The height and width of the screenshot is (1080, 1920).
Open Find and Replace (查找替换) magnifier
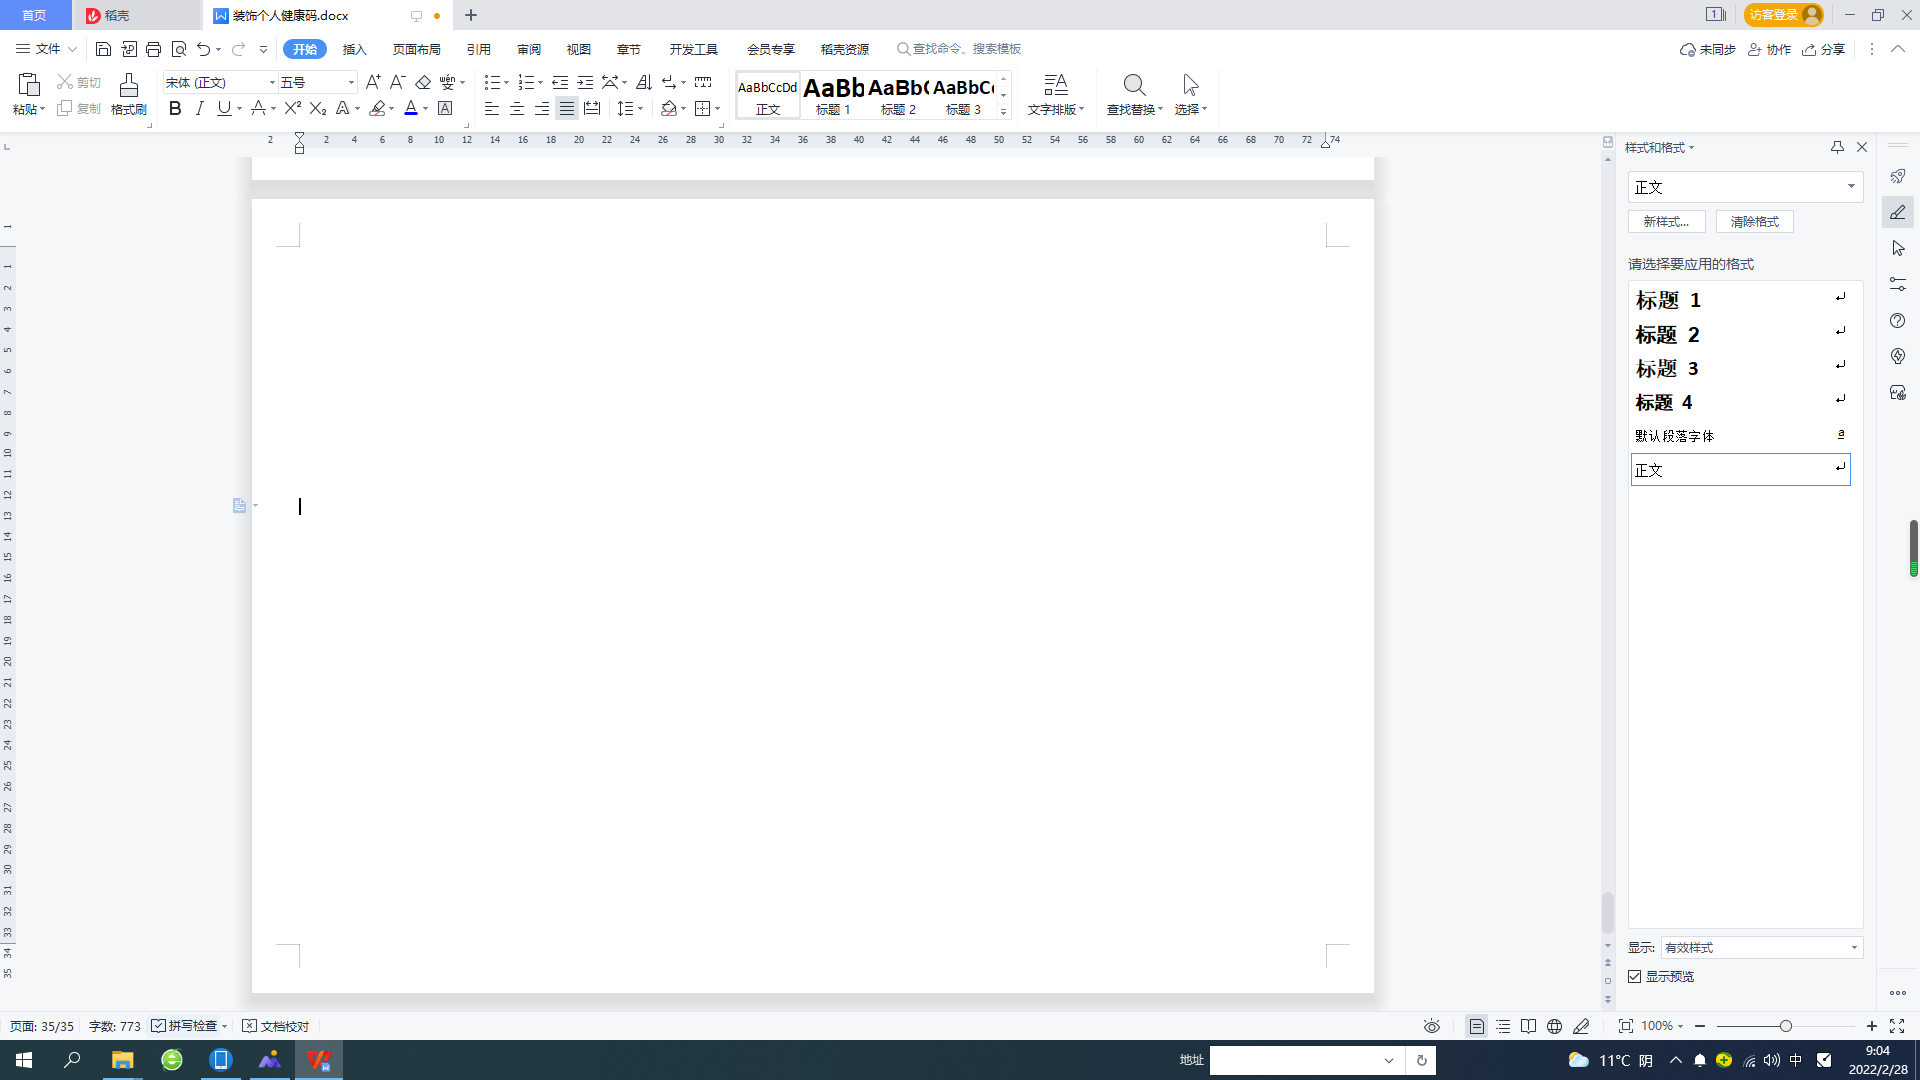[x=1134, y=85]
